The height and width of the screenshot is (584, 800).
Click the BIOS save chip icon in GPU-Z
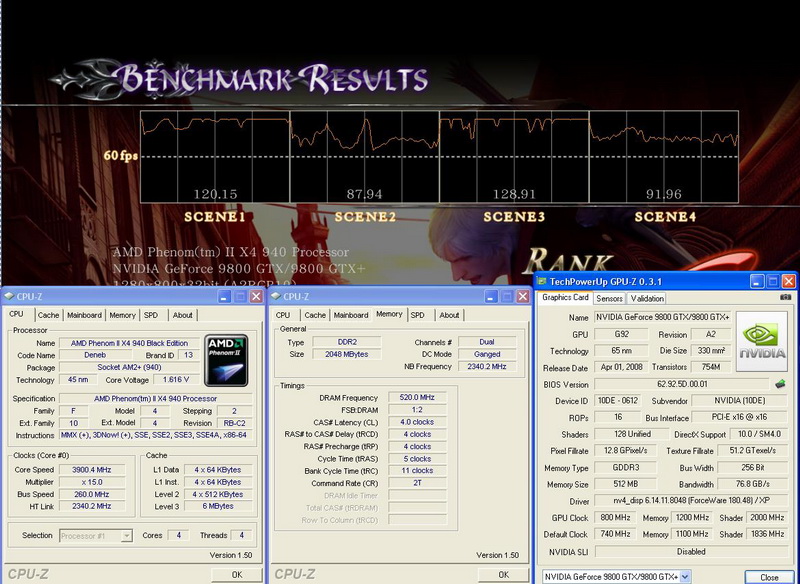tap(780, 384)
